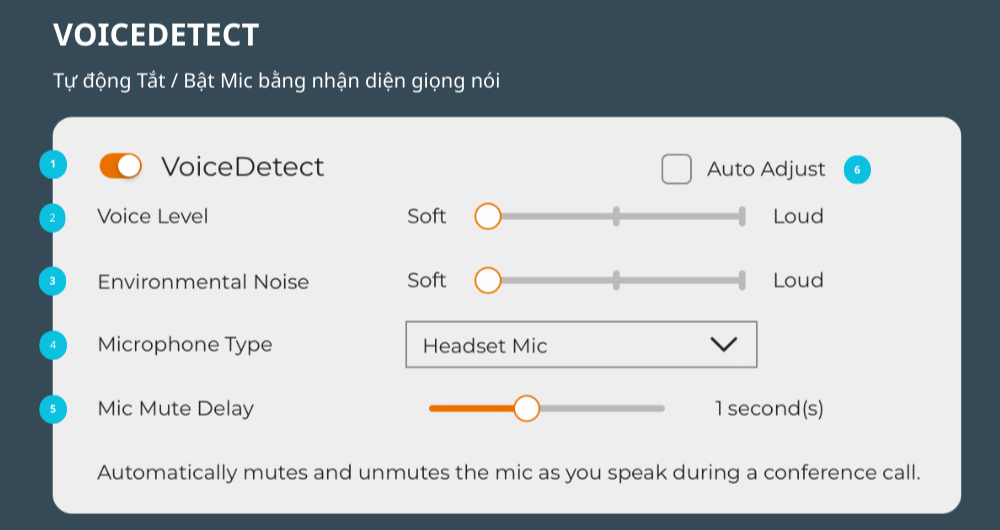Click the VoiceDetect label beside the toggle
1000x530 pixels.
click(243, 167)
